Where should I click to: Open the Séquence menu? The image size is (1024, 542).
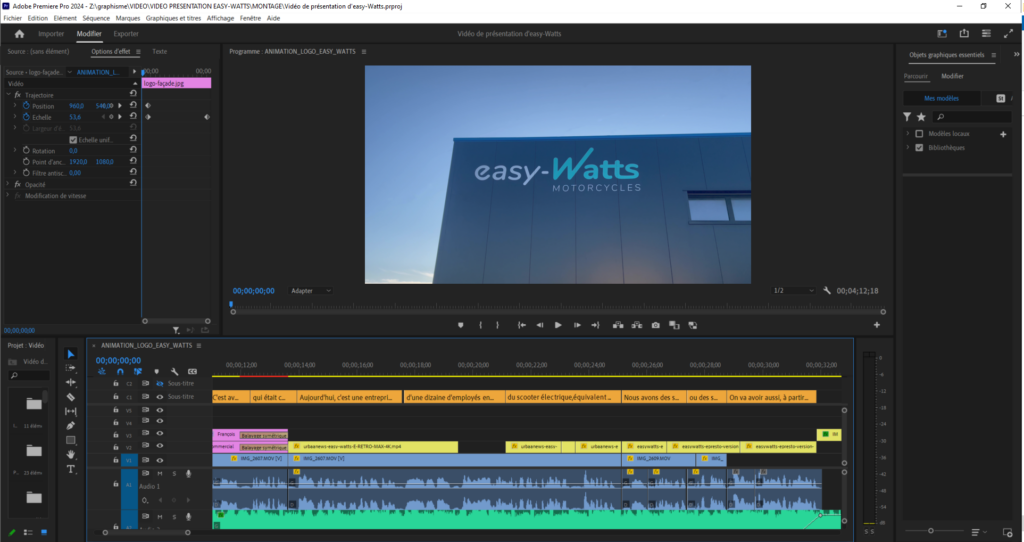pyautogui.click(x=96, y=18)
